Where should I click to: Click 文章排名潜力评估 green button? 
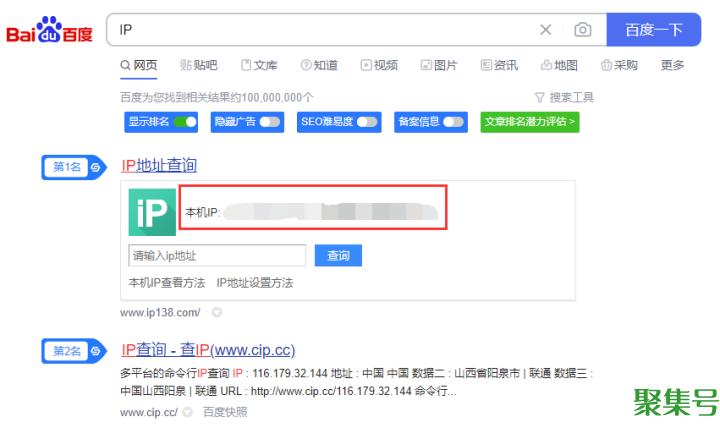530,122
